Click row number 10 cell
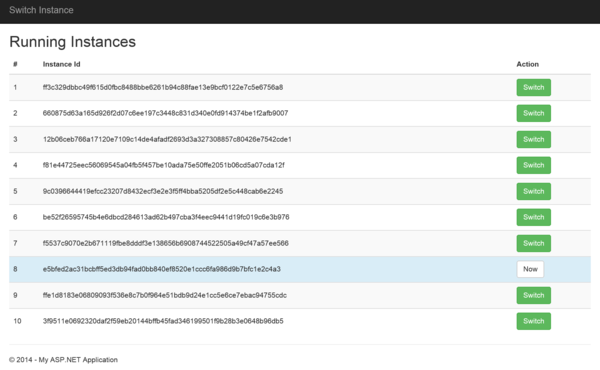The image size is (600, 370). [17, 321]
